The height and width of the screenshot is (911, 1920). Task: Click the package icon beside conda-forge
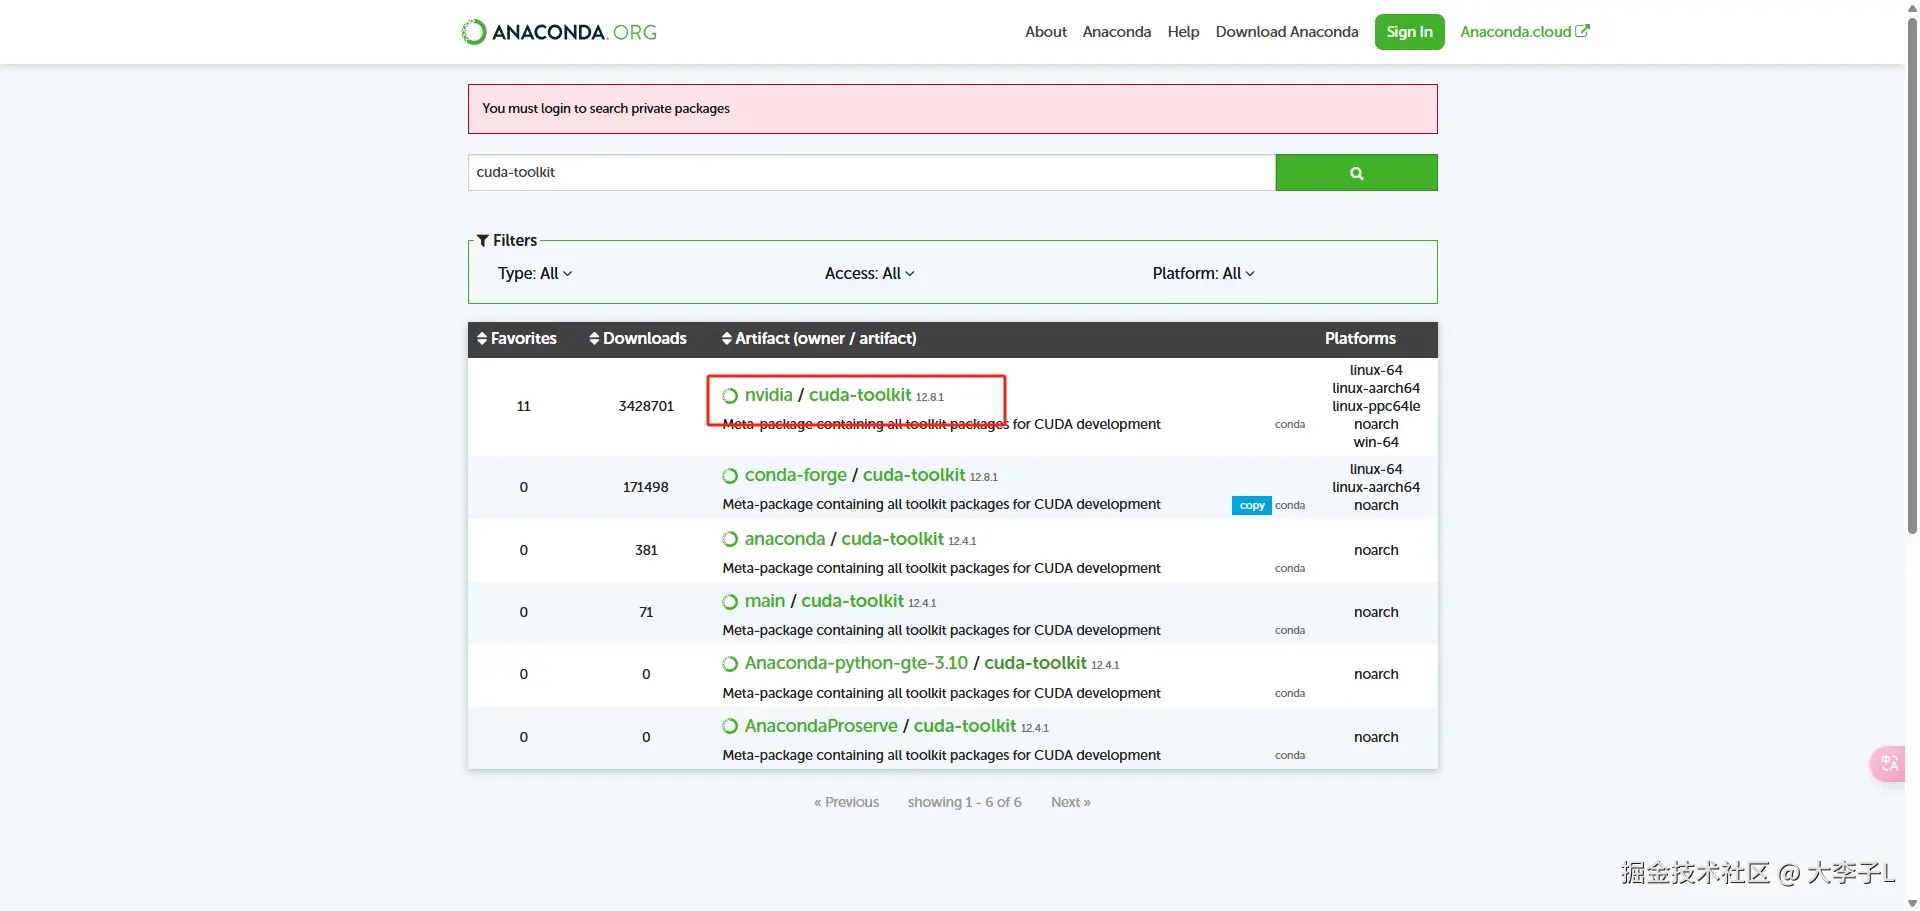click(730, 476)
